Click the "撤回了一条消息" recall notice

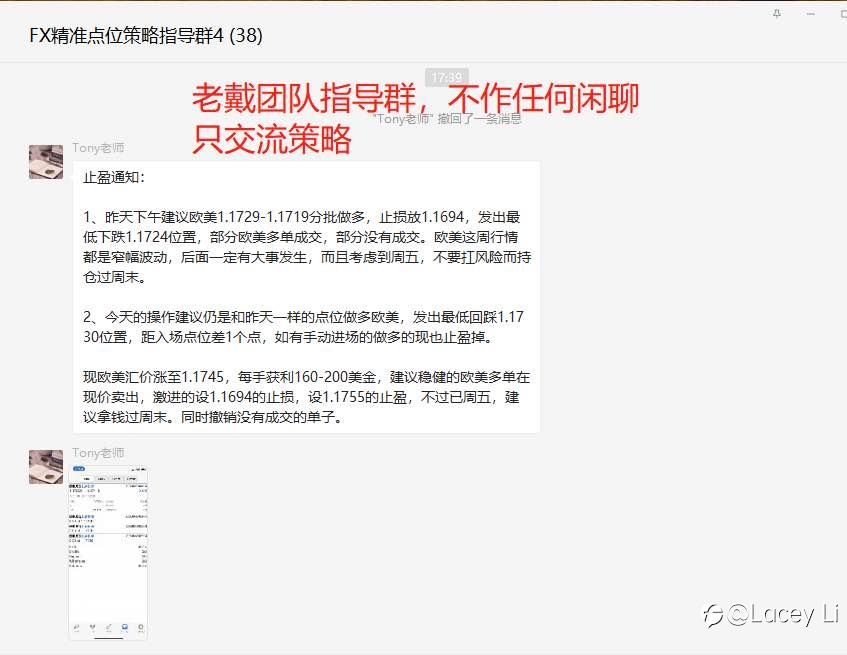[x=447, y=119]
